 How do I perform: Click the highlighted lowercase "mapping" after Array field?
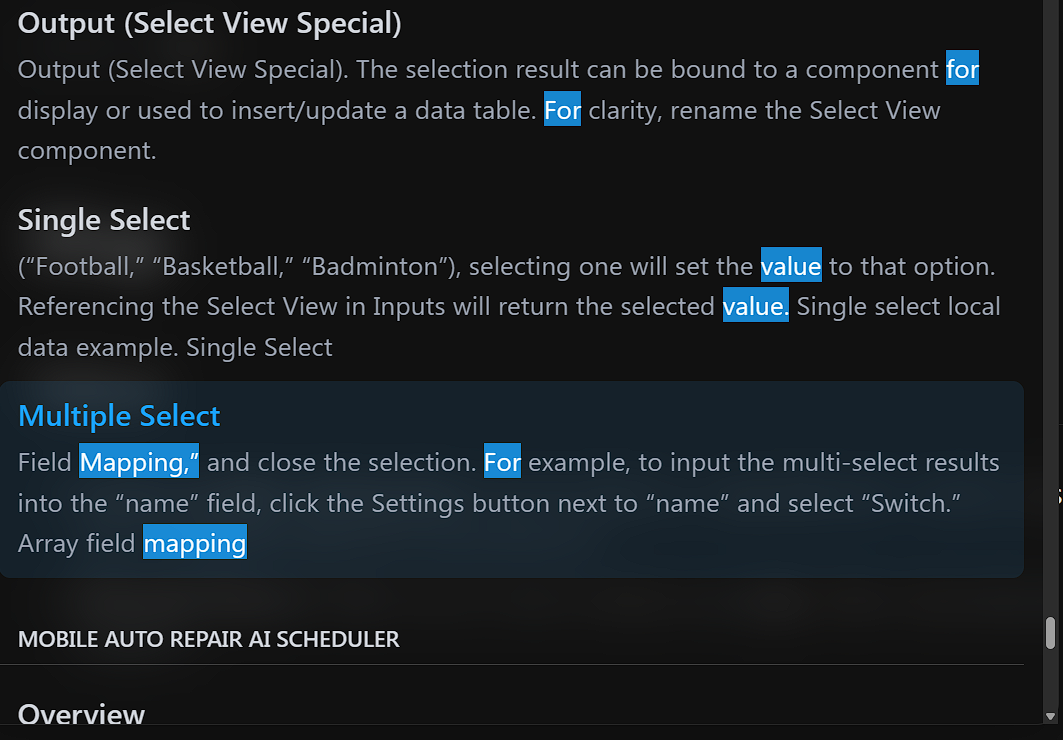pyautogui.click(x=194, y=544)
